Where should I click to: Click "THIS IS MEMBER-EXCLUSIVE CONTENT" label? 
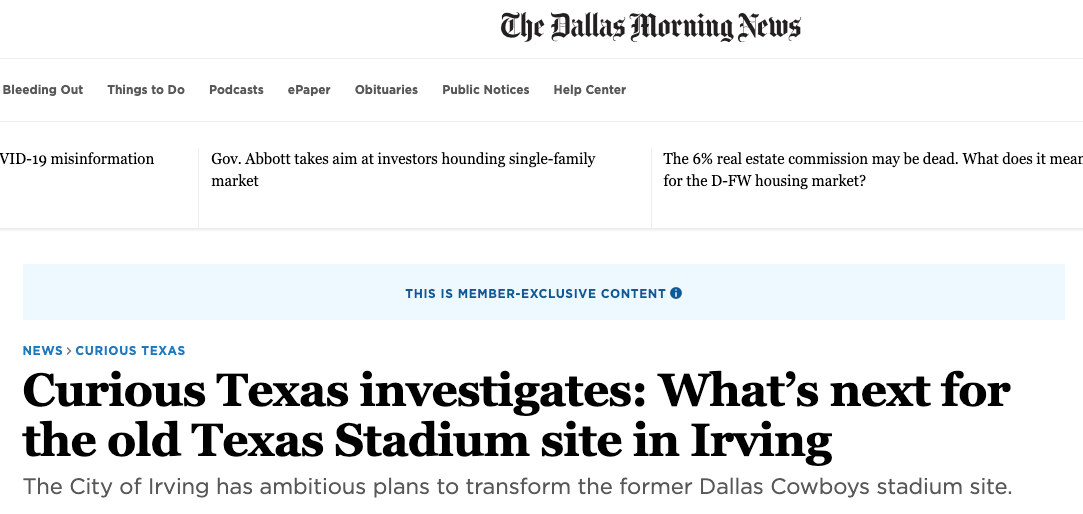click(535, 294)
